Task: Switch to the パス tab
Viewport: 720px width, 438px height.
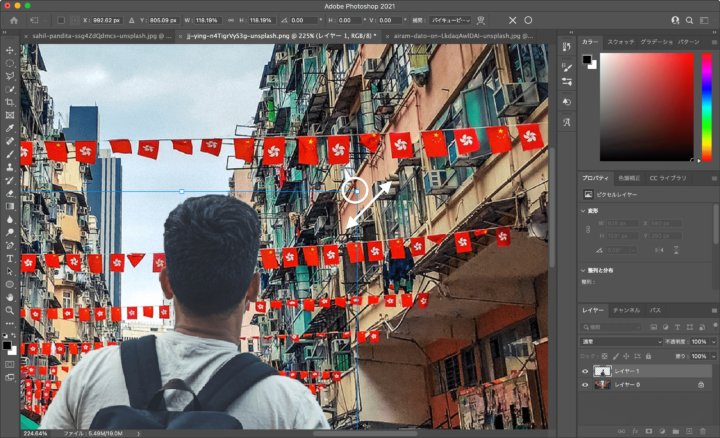Action: point(655,310)
